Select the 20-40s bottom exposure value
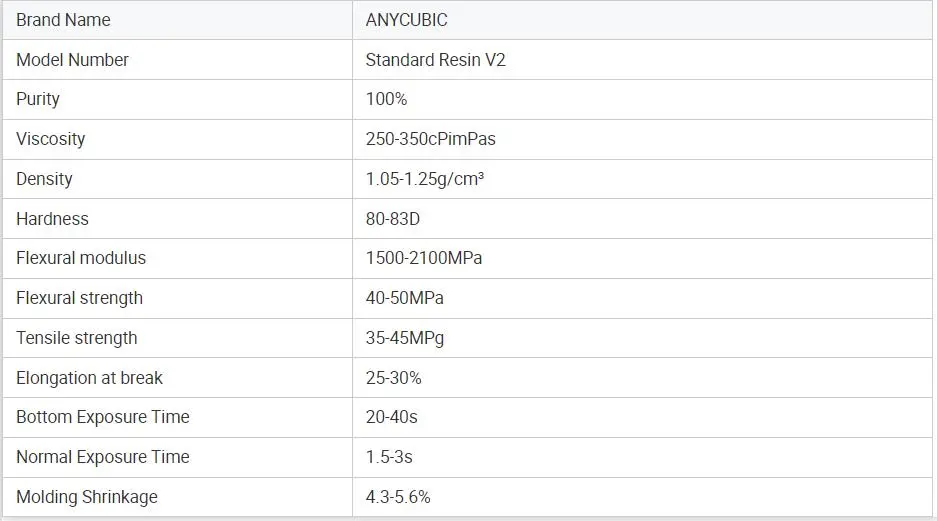Image resolution: width=937 pixels, height=521 pixels. [x=391, y=417]
